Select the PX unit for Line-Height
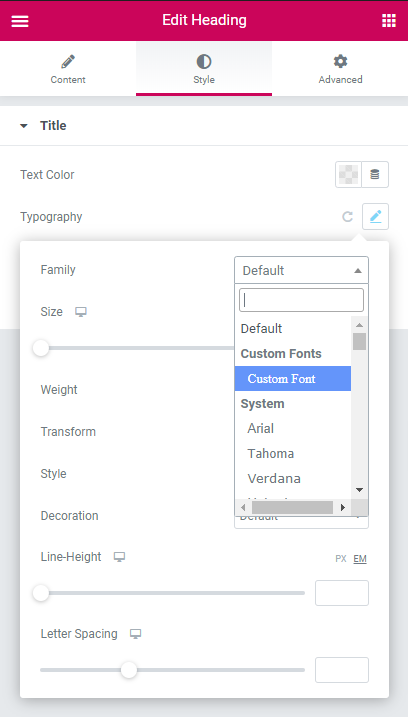The height and width of the screenshot is (717, 408). coord(341,559)
